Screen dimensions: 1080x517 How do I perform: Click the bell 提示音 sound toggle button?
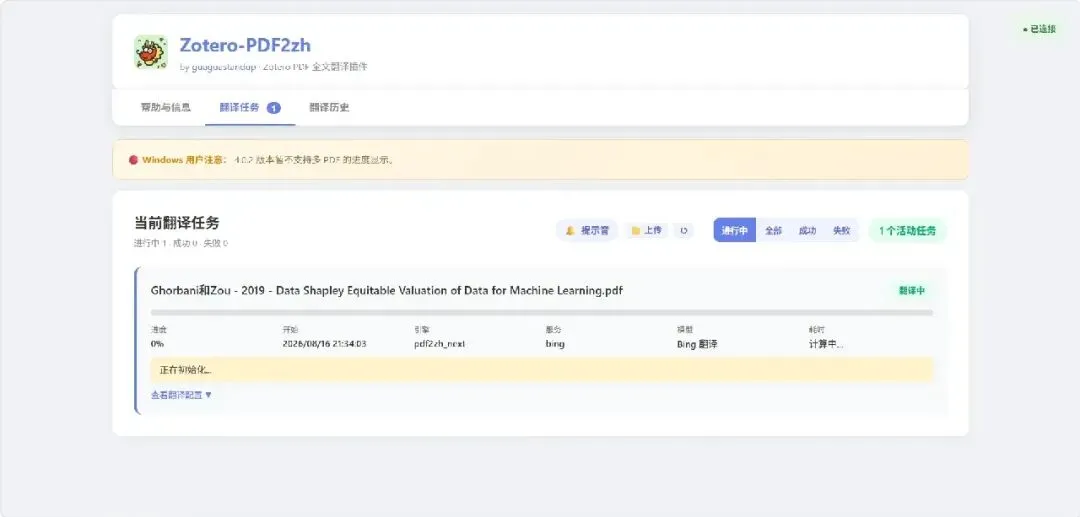tap(587, 231)
